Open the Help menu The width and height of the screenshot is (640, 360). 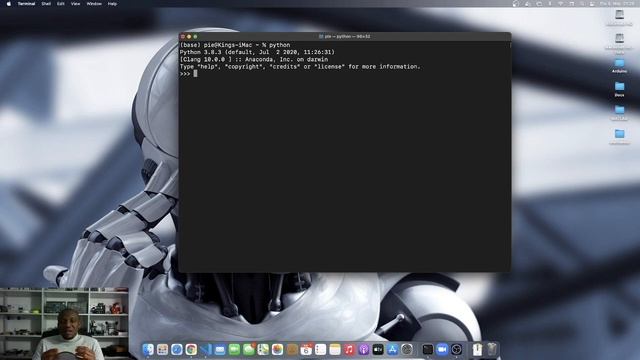pos(112,4)
